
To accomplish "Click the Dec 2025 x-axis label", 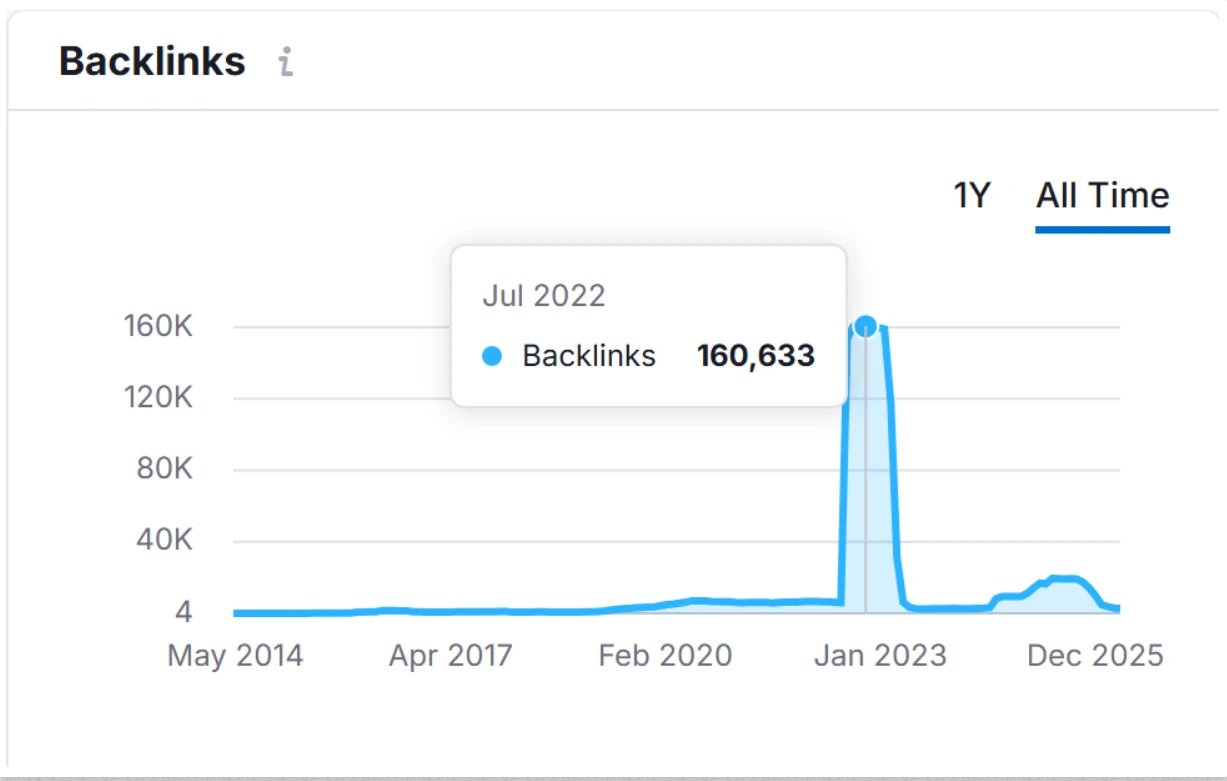I will 1095,656.
